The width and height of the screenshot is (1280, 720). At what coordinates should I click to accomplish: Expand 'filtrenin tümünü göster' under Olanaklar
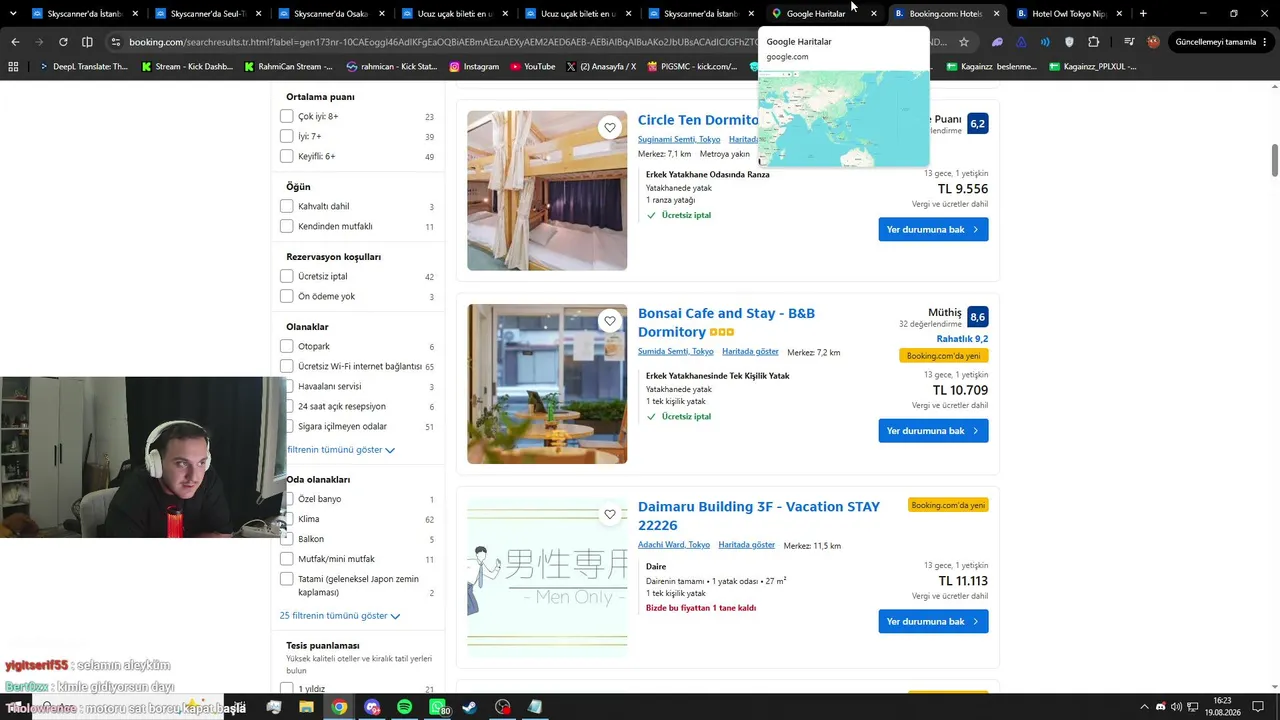click(341, 450)
